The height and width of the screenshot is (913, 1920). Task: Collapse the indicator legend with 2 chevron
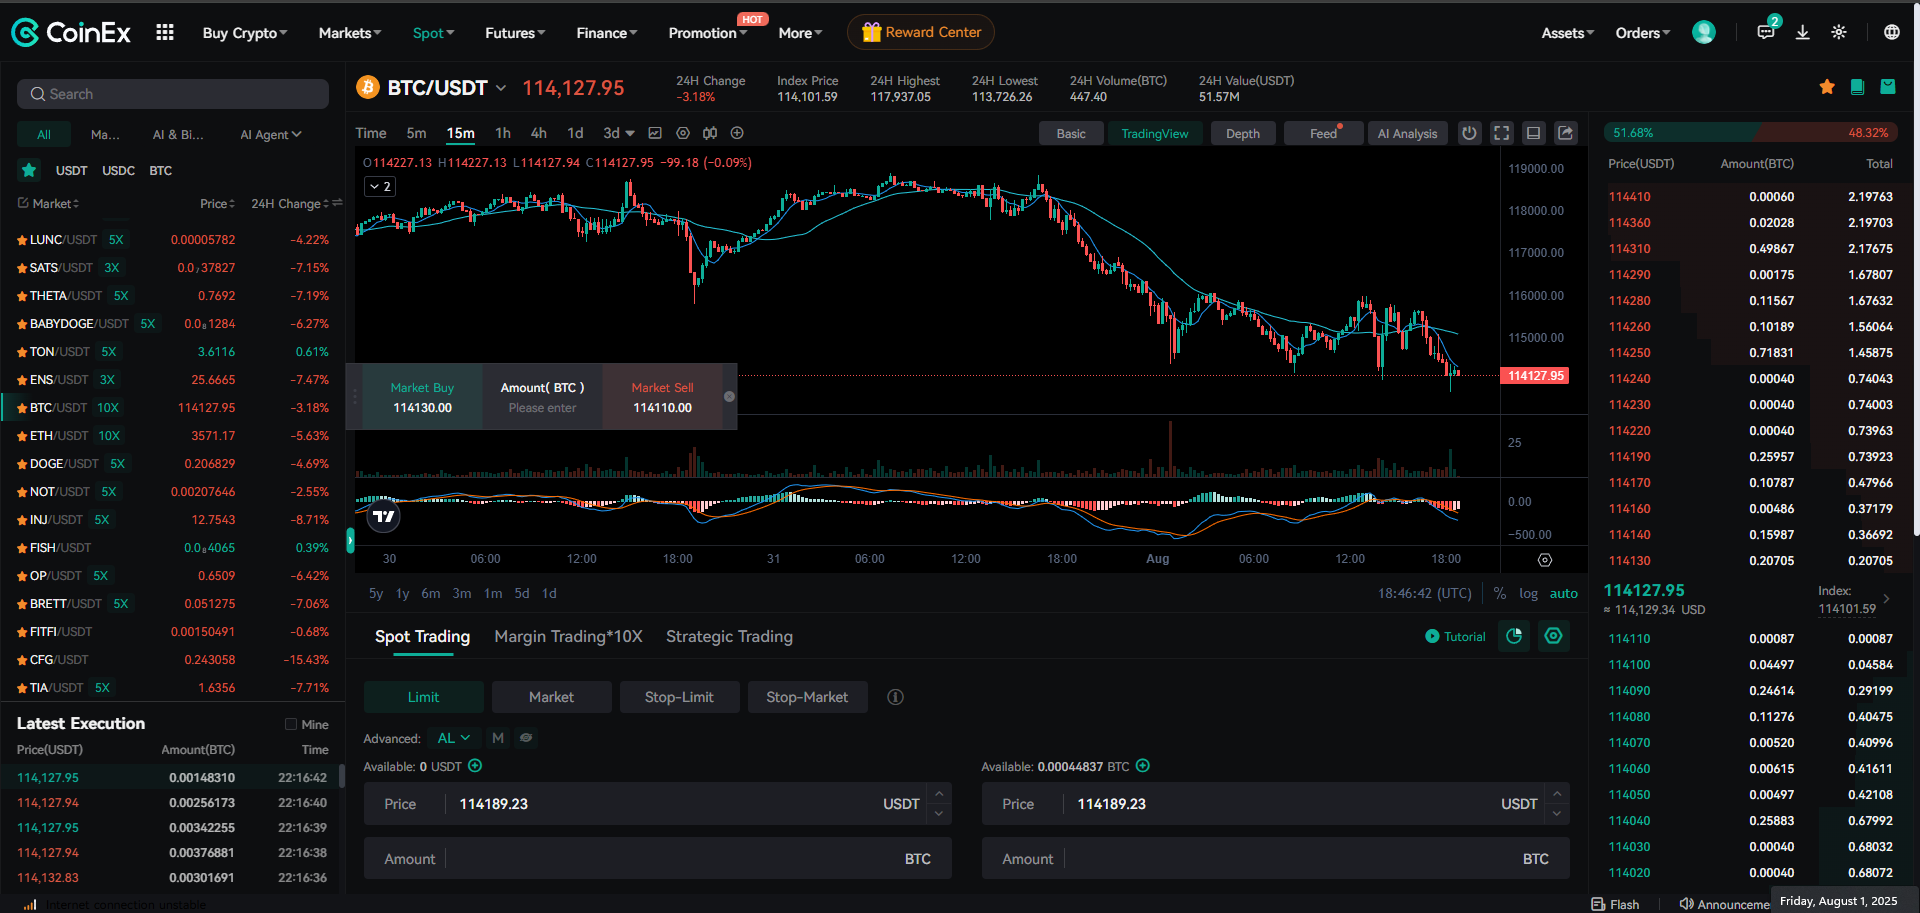click(x=380, y=186)
